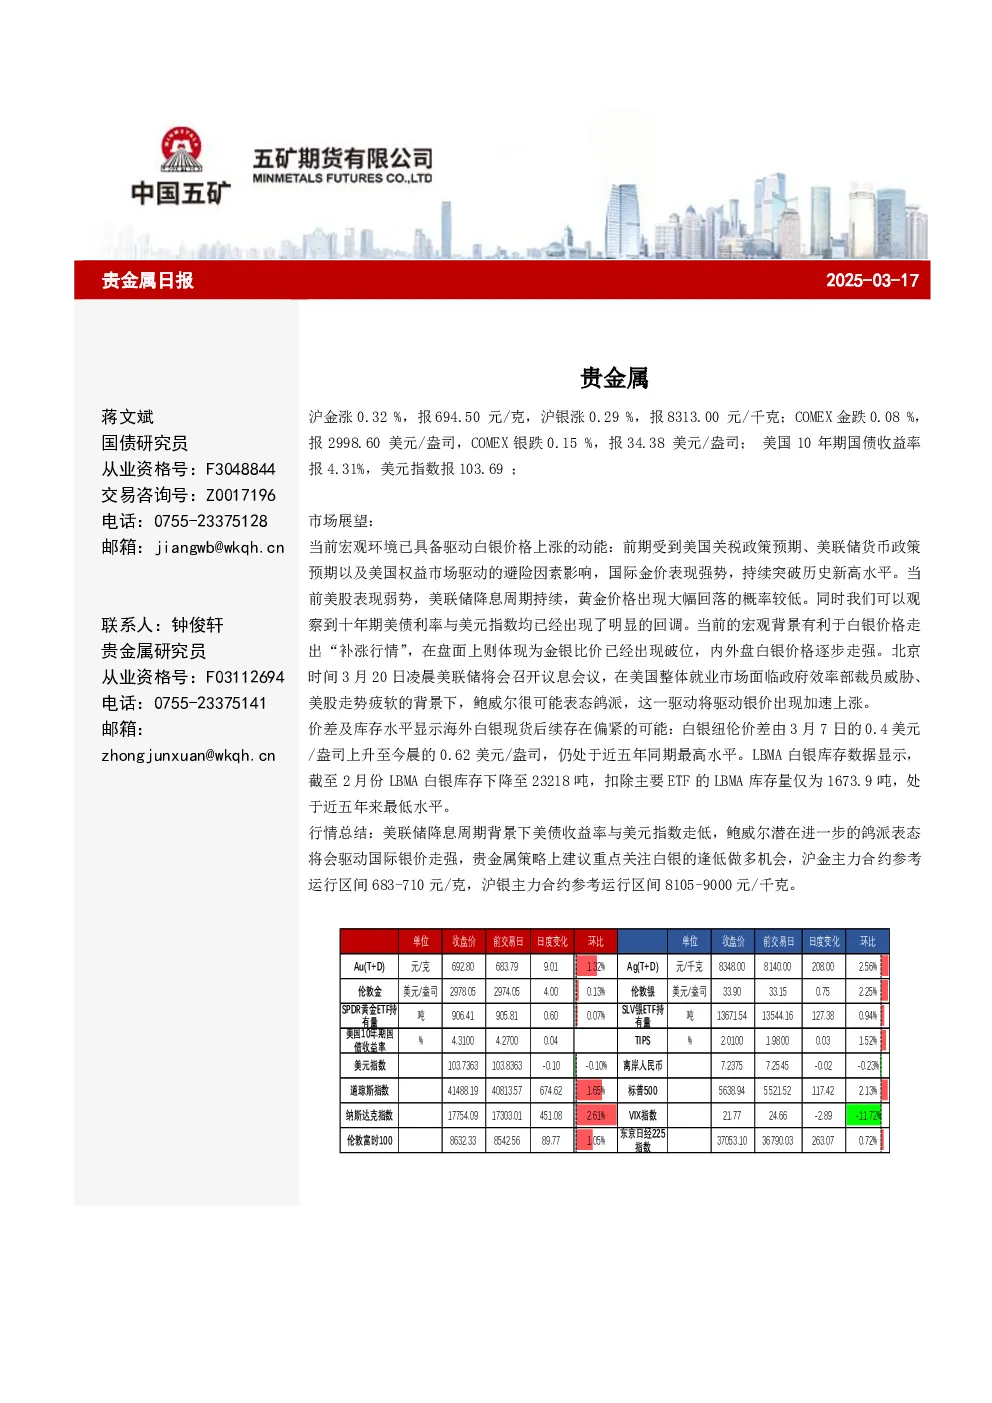
Task: Click 离岸人民币 closing value 7.2375
Action: click(732, 1066)
